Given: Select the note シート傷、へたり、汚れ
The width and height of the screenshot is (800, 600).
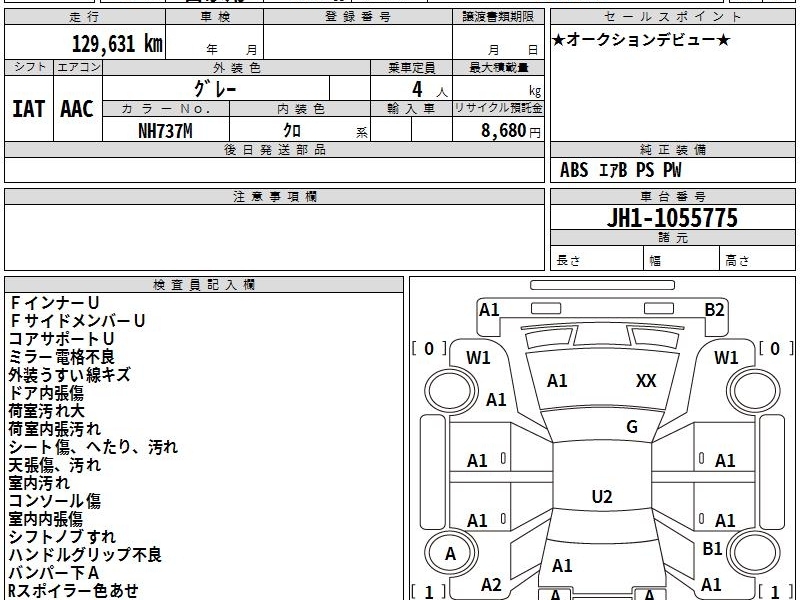Looking at the screenshot, I should click(93, 447).
